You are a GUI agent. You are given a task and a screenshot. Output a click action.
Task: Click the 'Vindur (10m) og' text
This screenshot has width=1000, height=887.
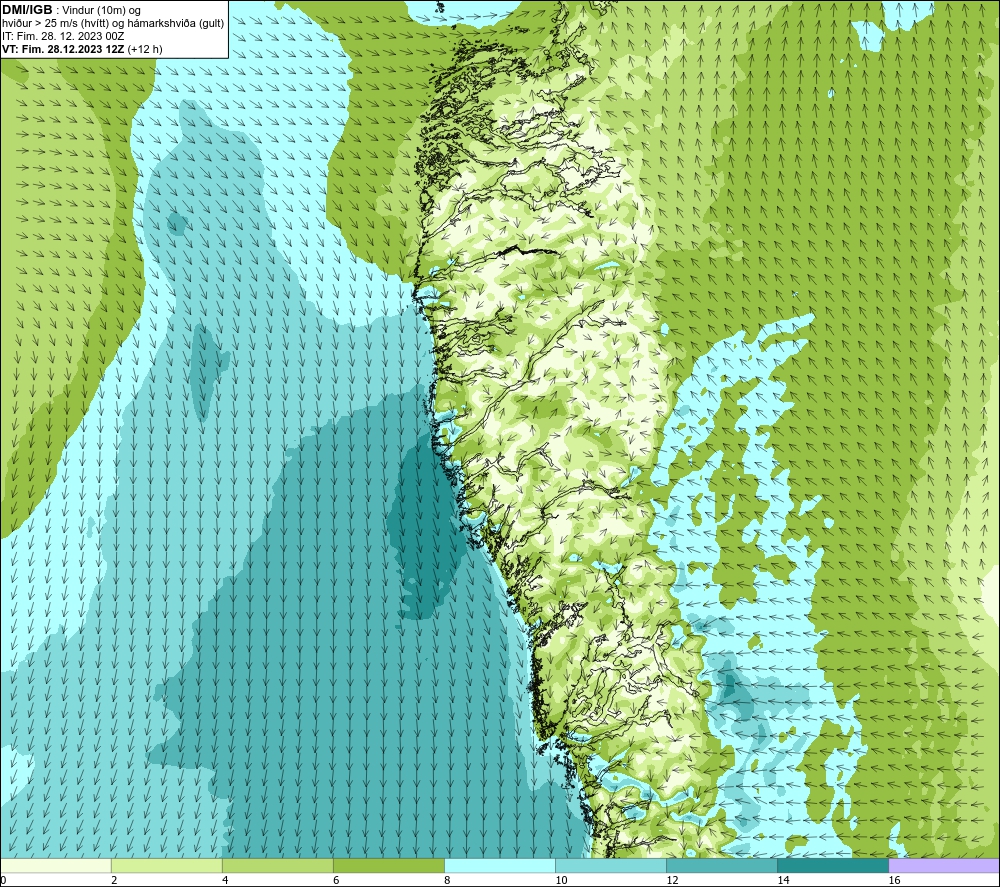pyautogui.click(x=101, y=11)
